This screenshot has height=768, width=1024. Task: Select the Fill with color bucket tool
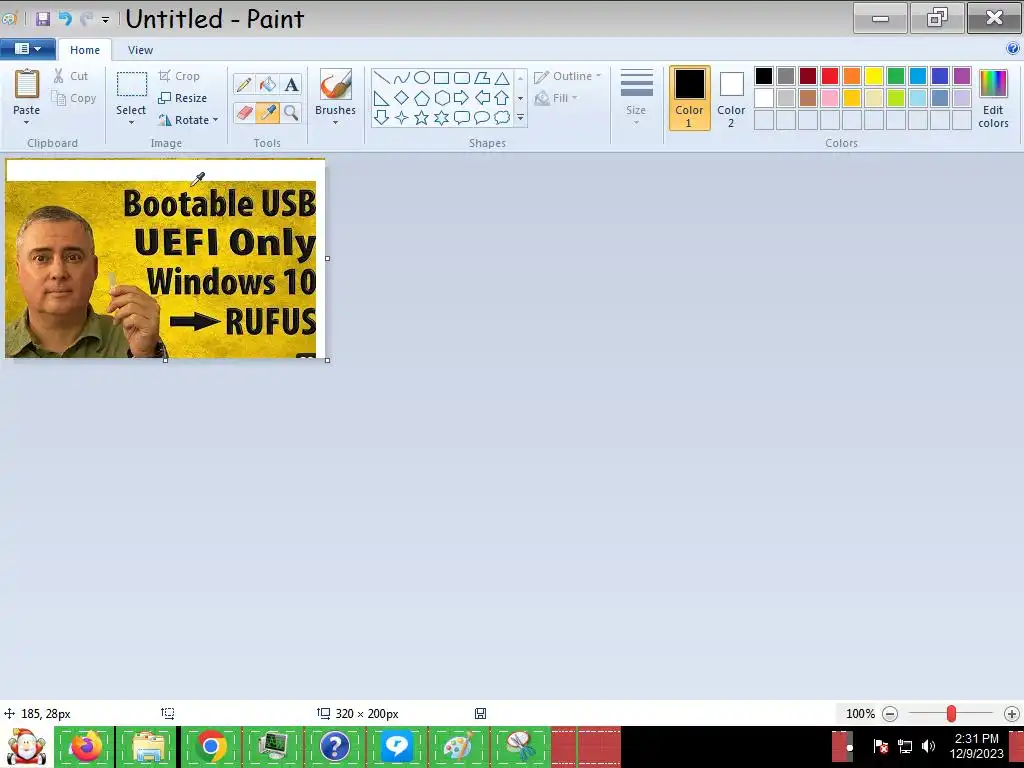(x=268, y=84)
